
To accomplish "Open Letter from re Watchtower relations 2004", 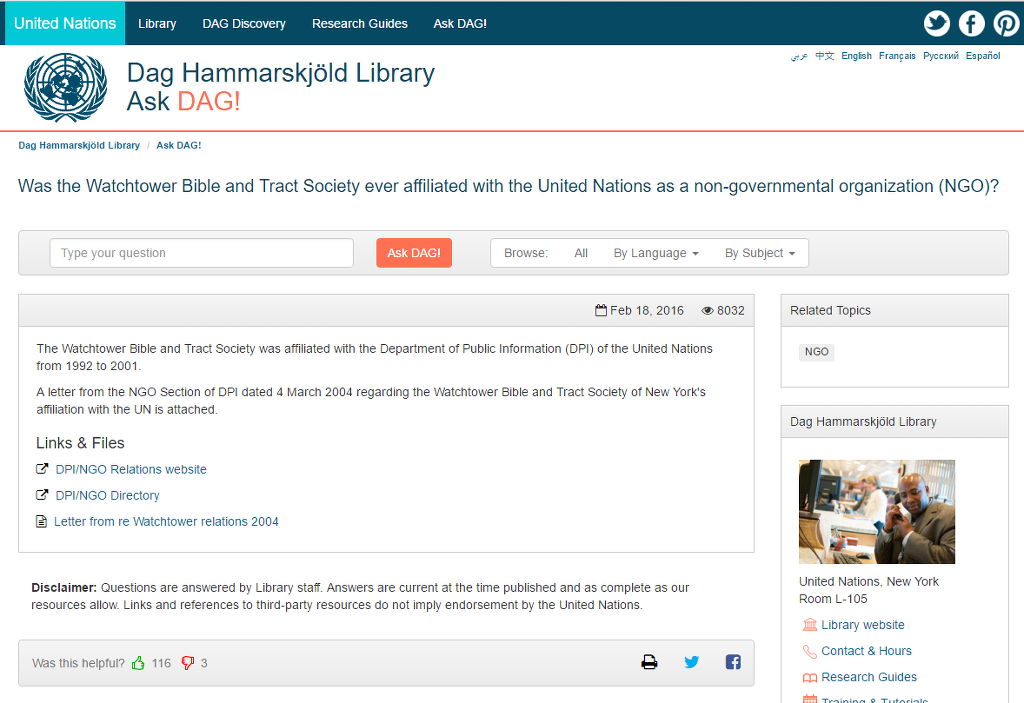I will coord(166,521).
